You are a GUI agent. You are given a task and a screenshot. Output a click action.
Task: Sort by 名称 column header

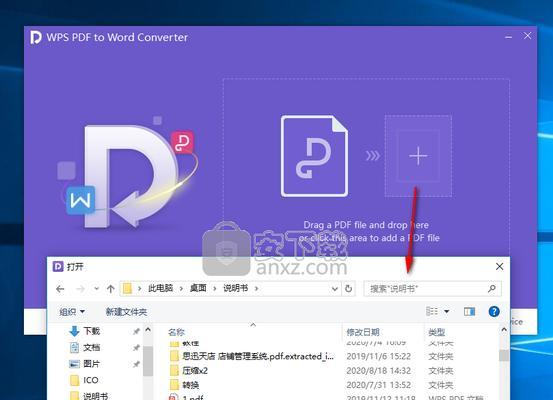(x=177, y=332)
